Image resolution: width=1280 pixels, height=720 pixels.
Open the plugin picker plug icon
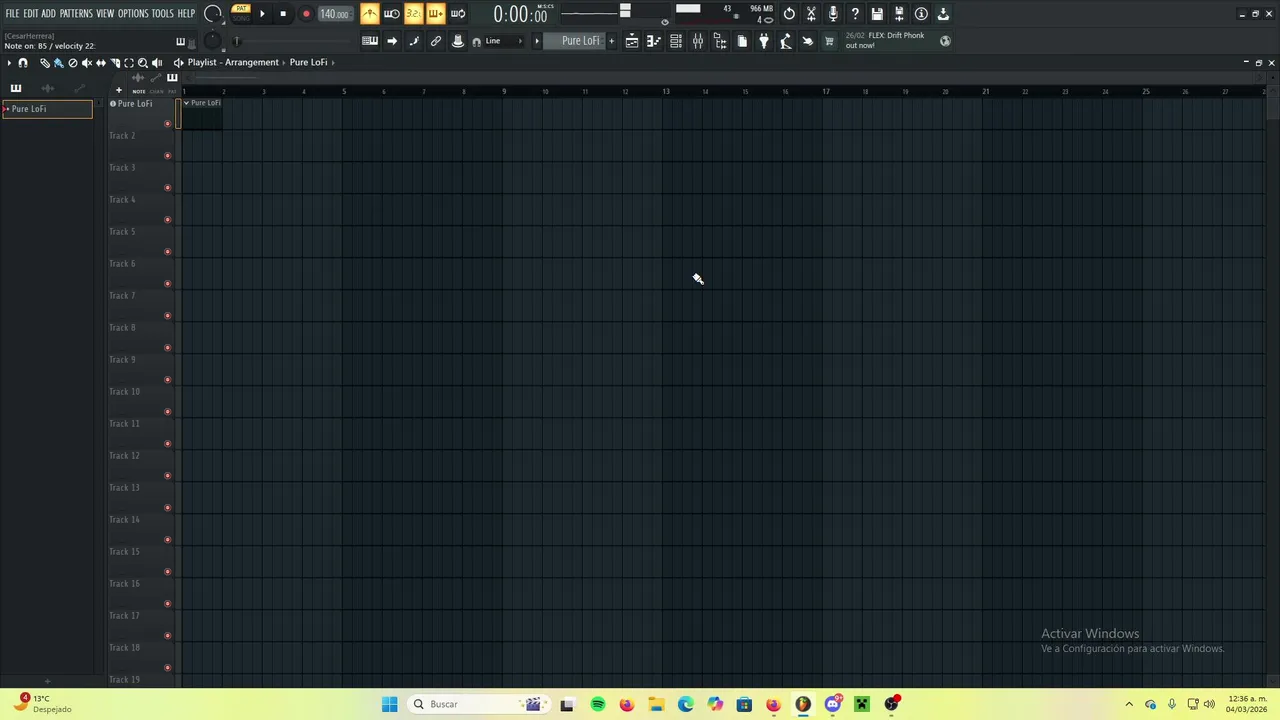764,41
